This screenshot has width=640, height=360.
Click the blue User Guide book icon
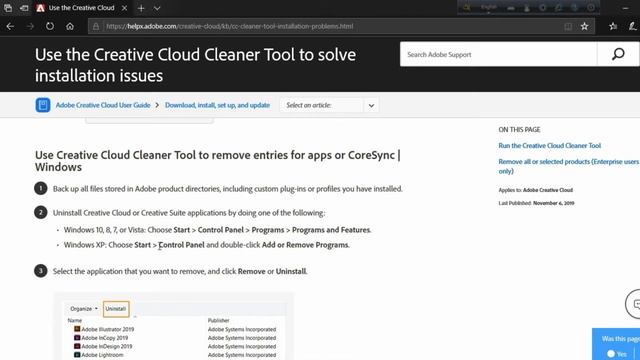point(43,105)
